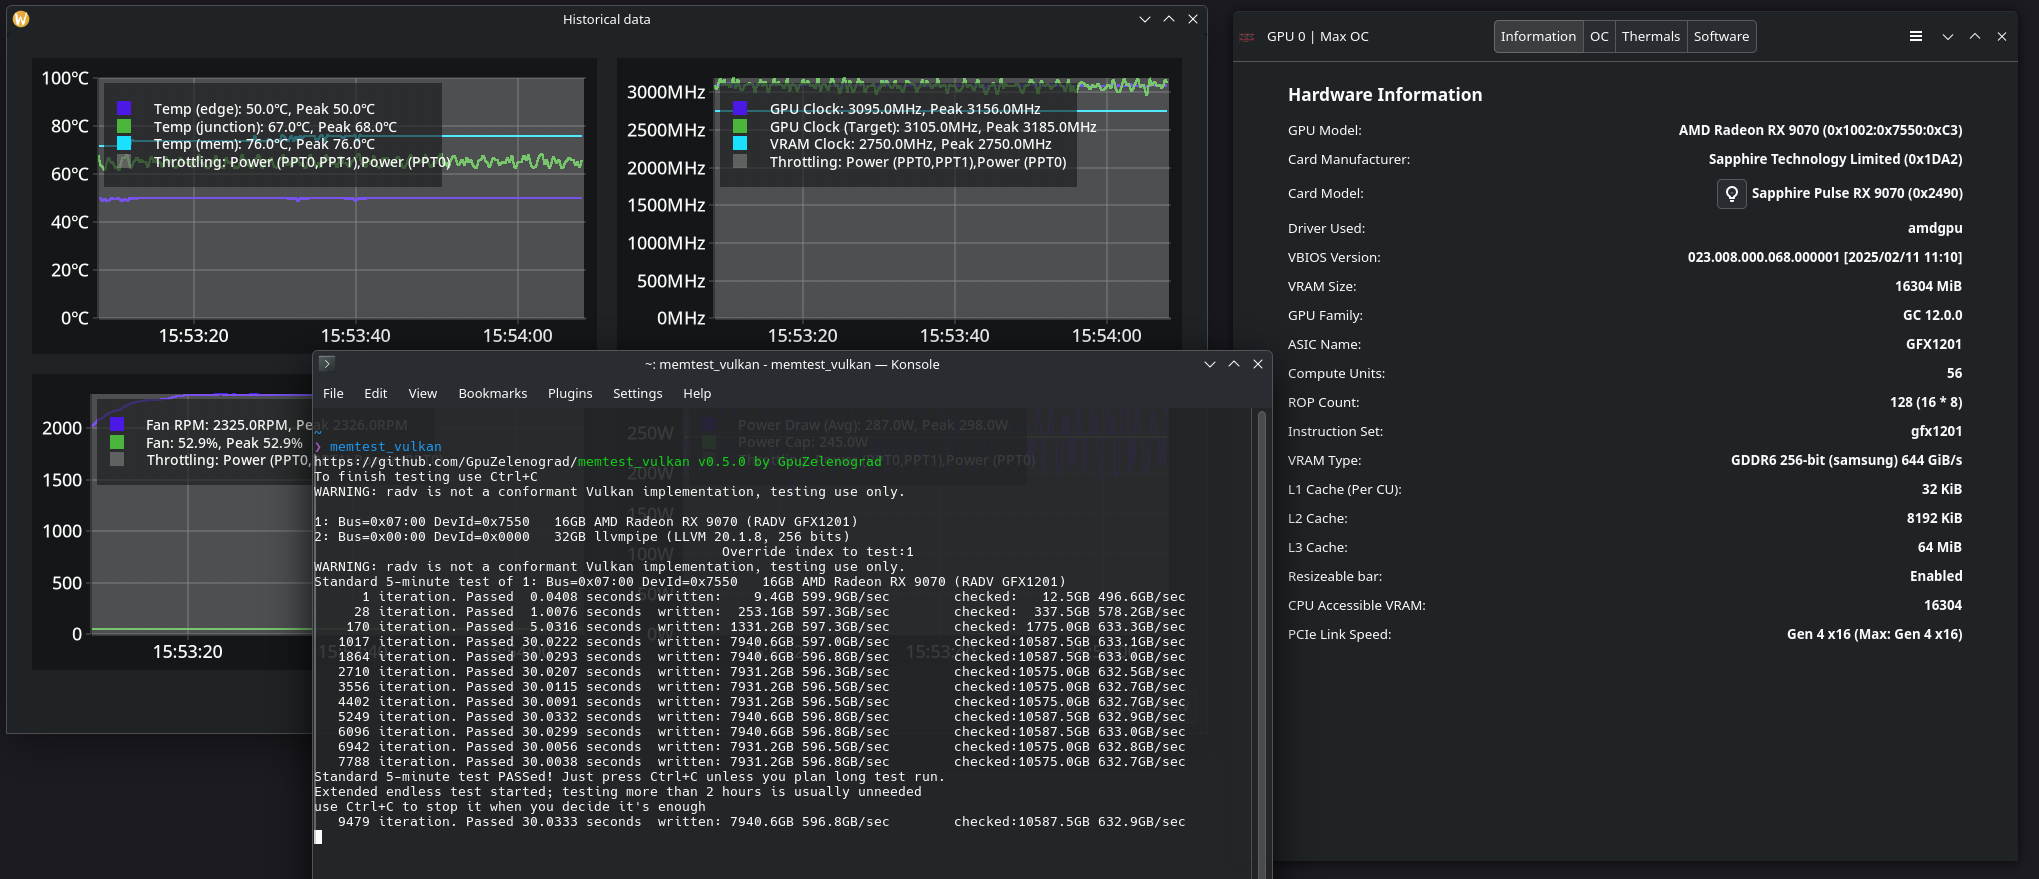Image resolution: width=2039 pixels, height=879 pixels.
Task: Close the GPU 0 Max OC window
Action: (2001, 36)
